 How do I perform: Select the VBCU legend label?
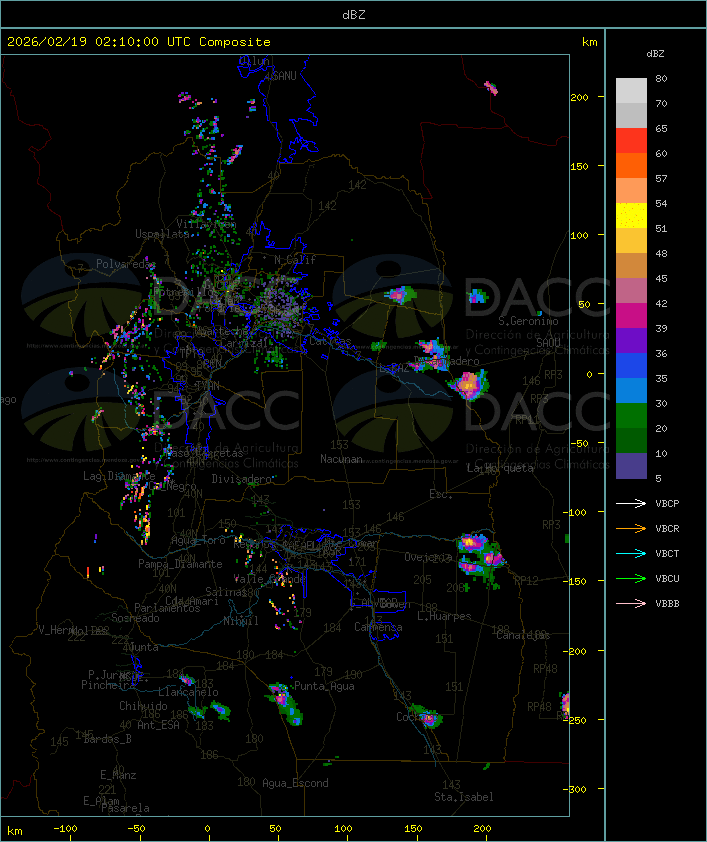tap(667, 578)
